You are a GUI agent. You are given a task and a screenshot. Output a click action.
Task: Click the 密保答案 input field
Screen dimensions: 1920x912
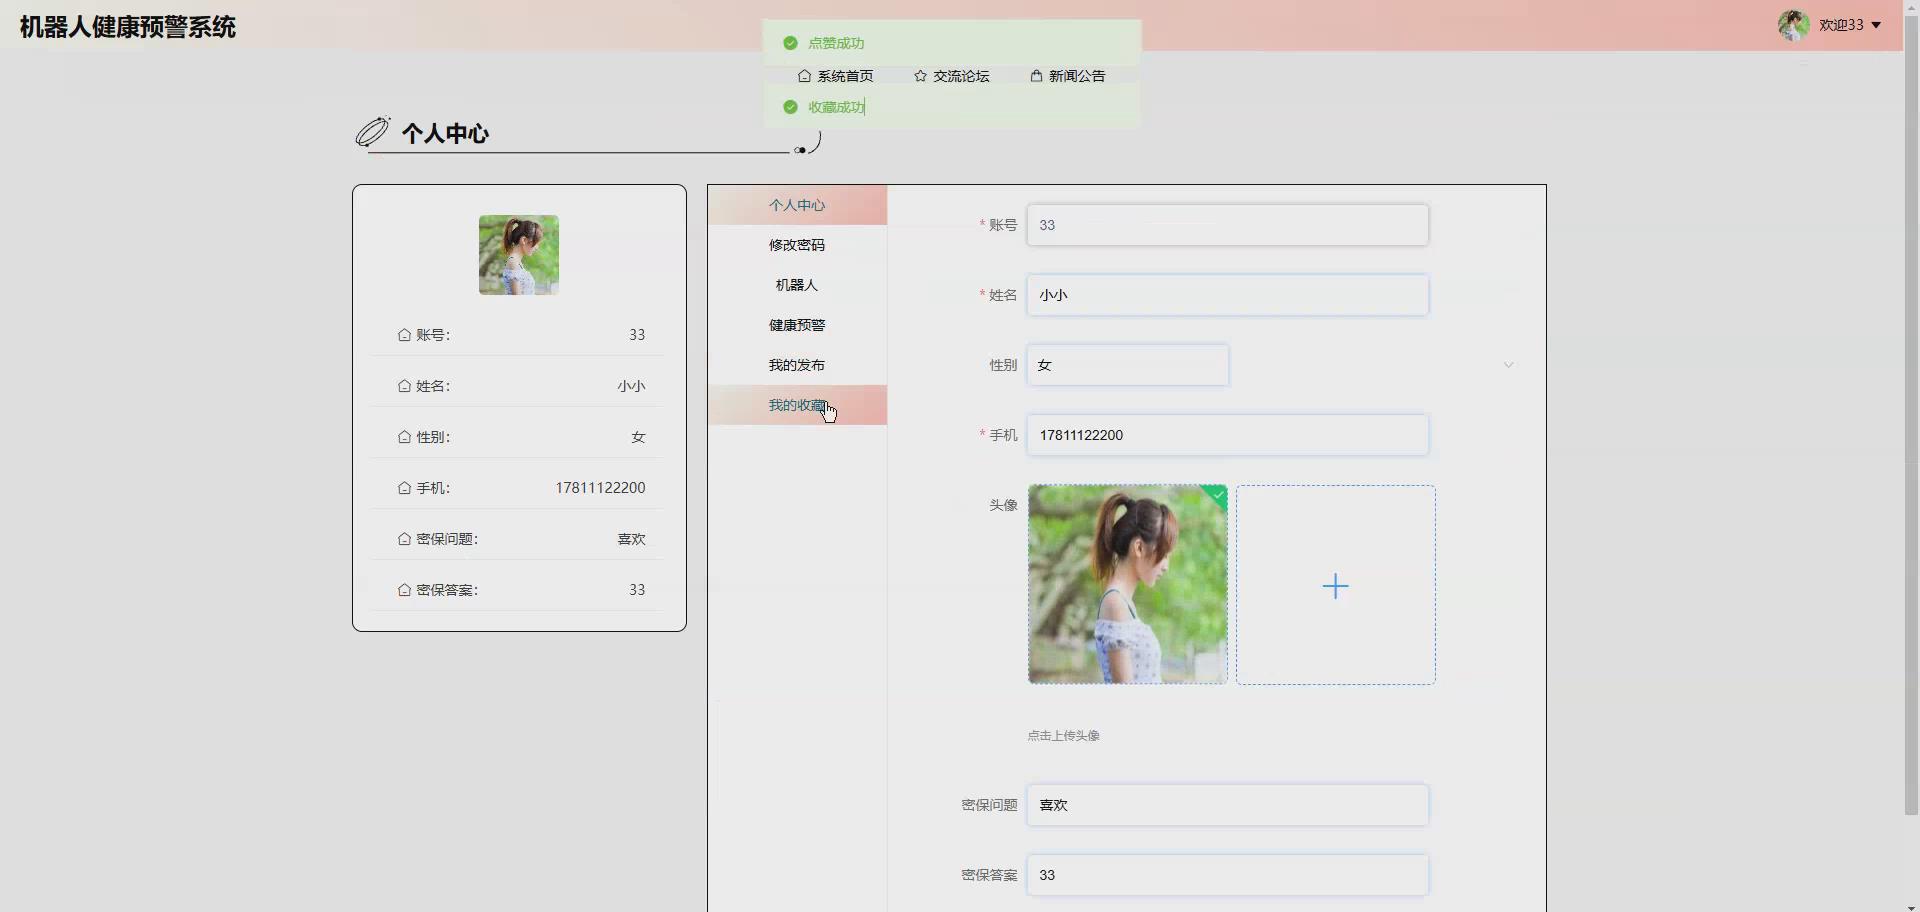coord(1228,874)
